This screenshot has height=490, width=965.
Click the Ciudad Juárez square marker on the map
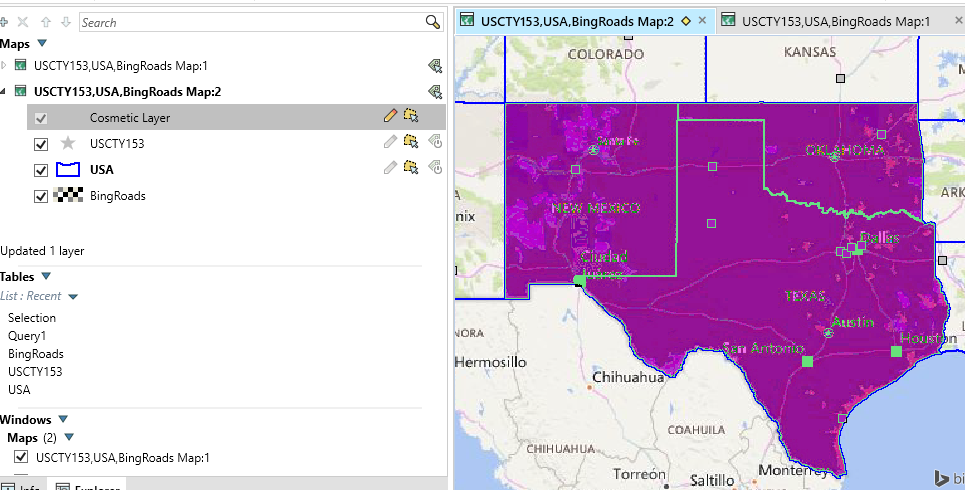(x=579, y=281)
